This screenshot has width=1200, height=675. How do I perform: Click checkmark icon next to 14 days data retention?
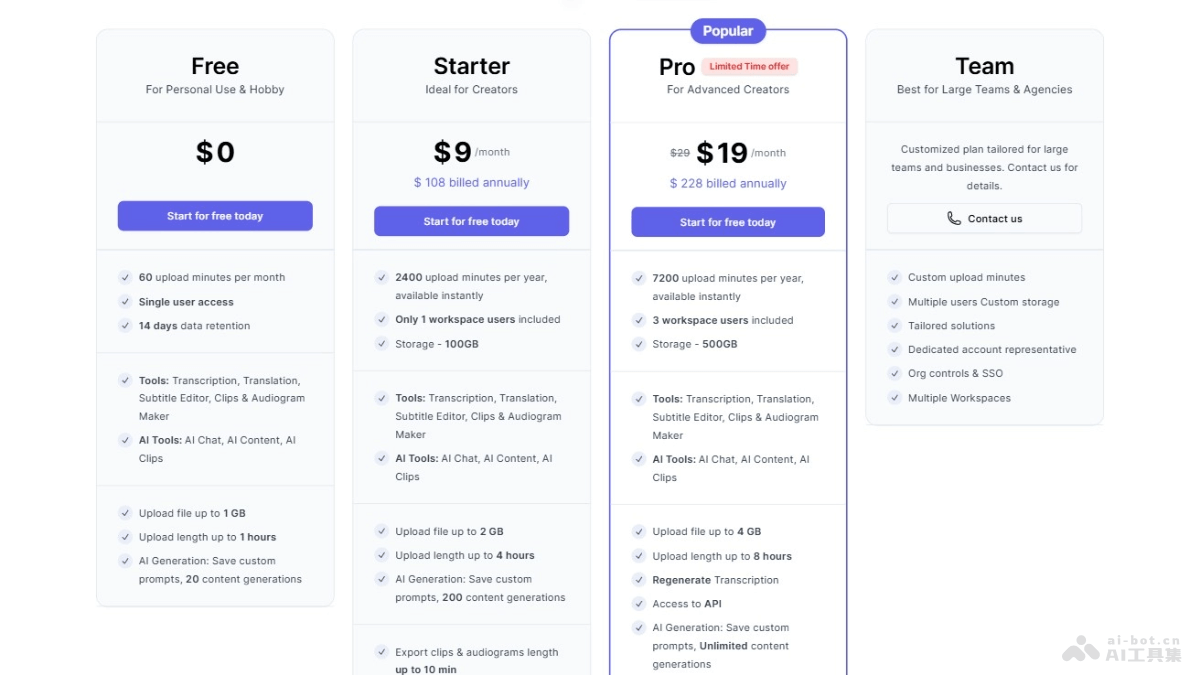pos(125,326)
